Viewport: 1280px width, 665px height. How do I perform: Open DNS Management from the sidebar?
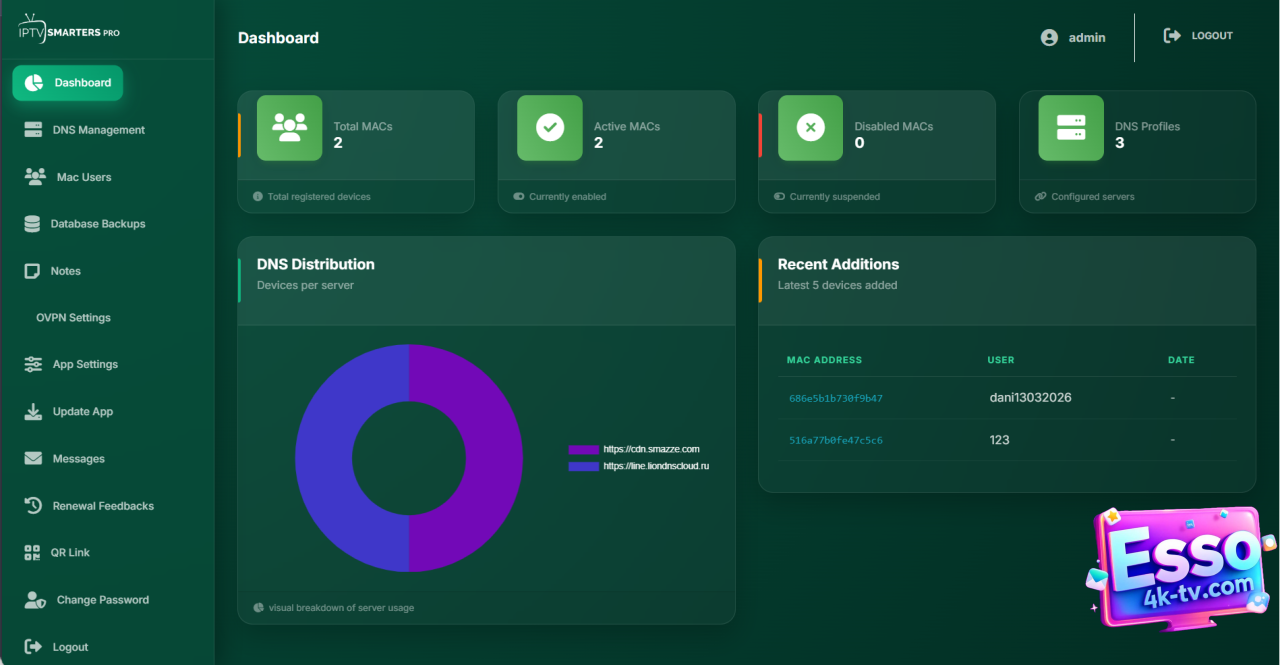pyautogui.click(x=98, y=130)
